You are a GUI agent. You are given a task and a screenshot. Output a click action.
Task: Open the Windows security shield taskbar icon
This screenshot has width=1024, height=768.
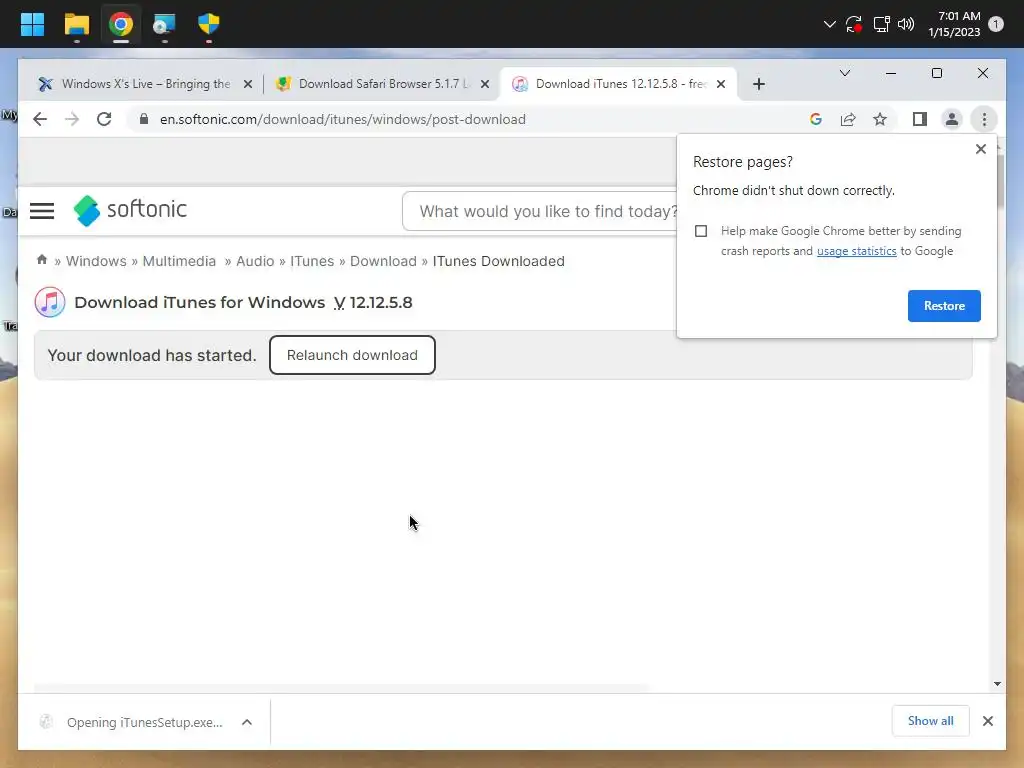(x=208, y=24)
